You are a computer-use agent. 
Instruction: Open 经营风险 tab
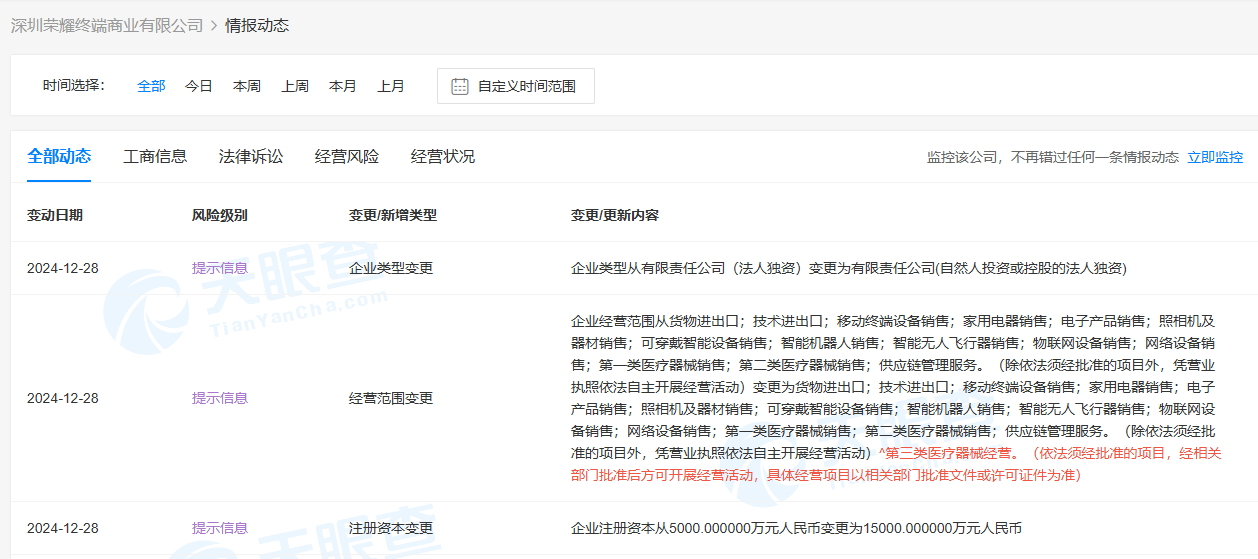coord(347,156)
